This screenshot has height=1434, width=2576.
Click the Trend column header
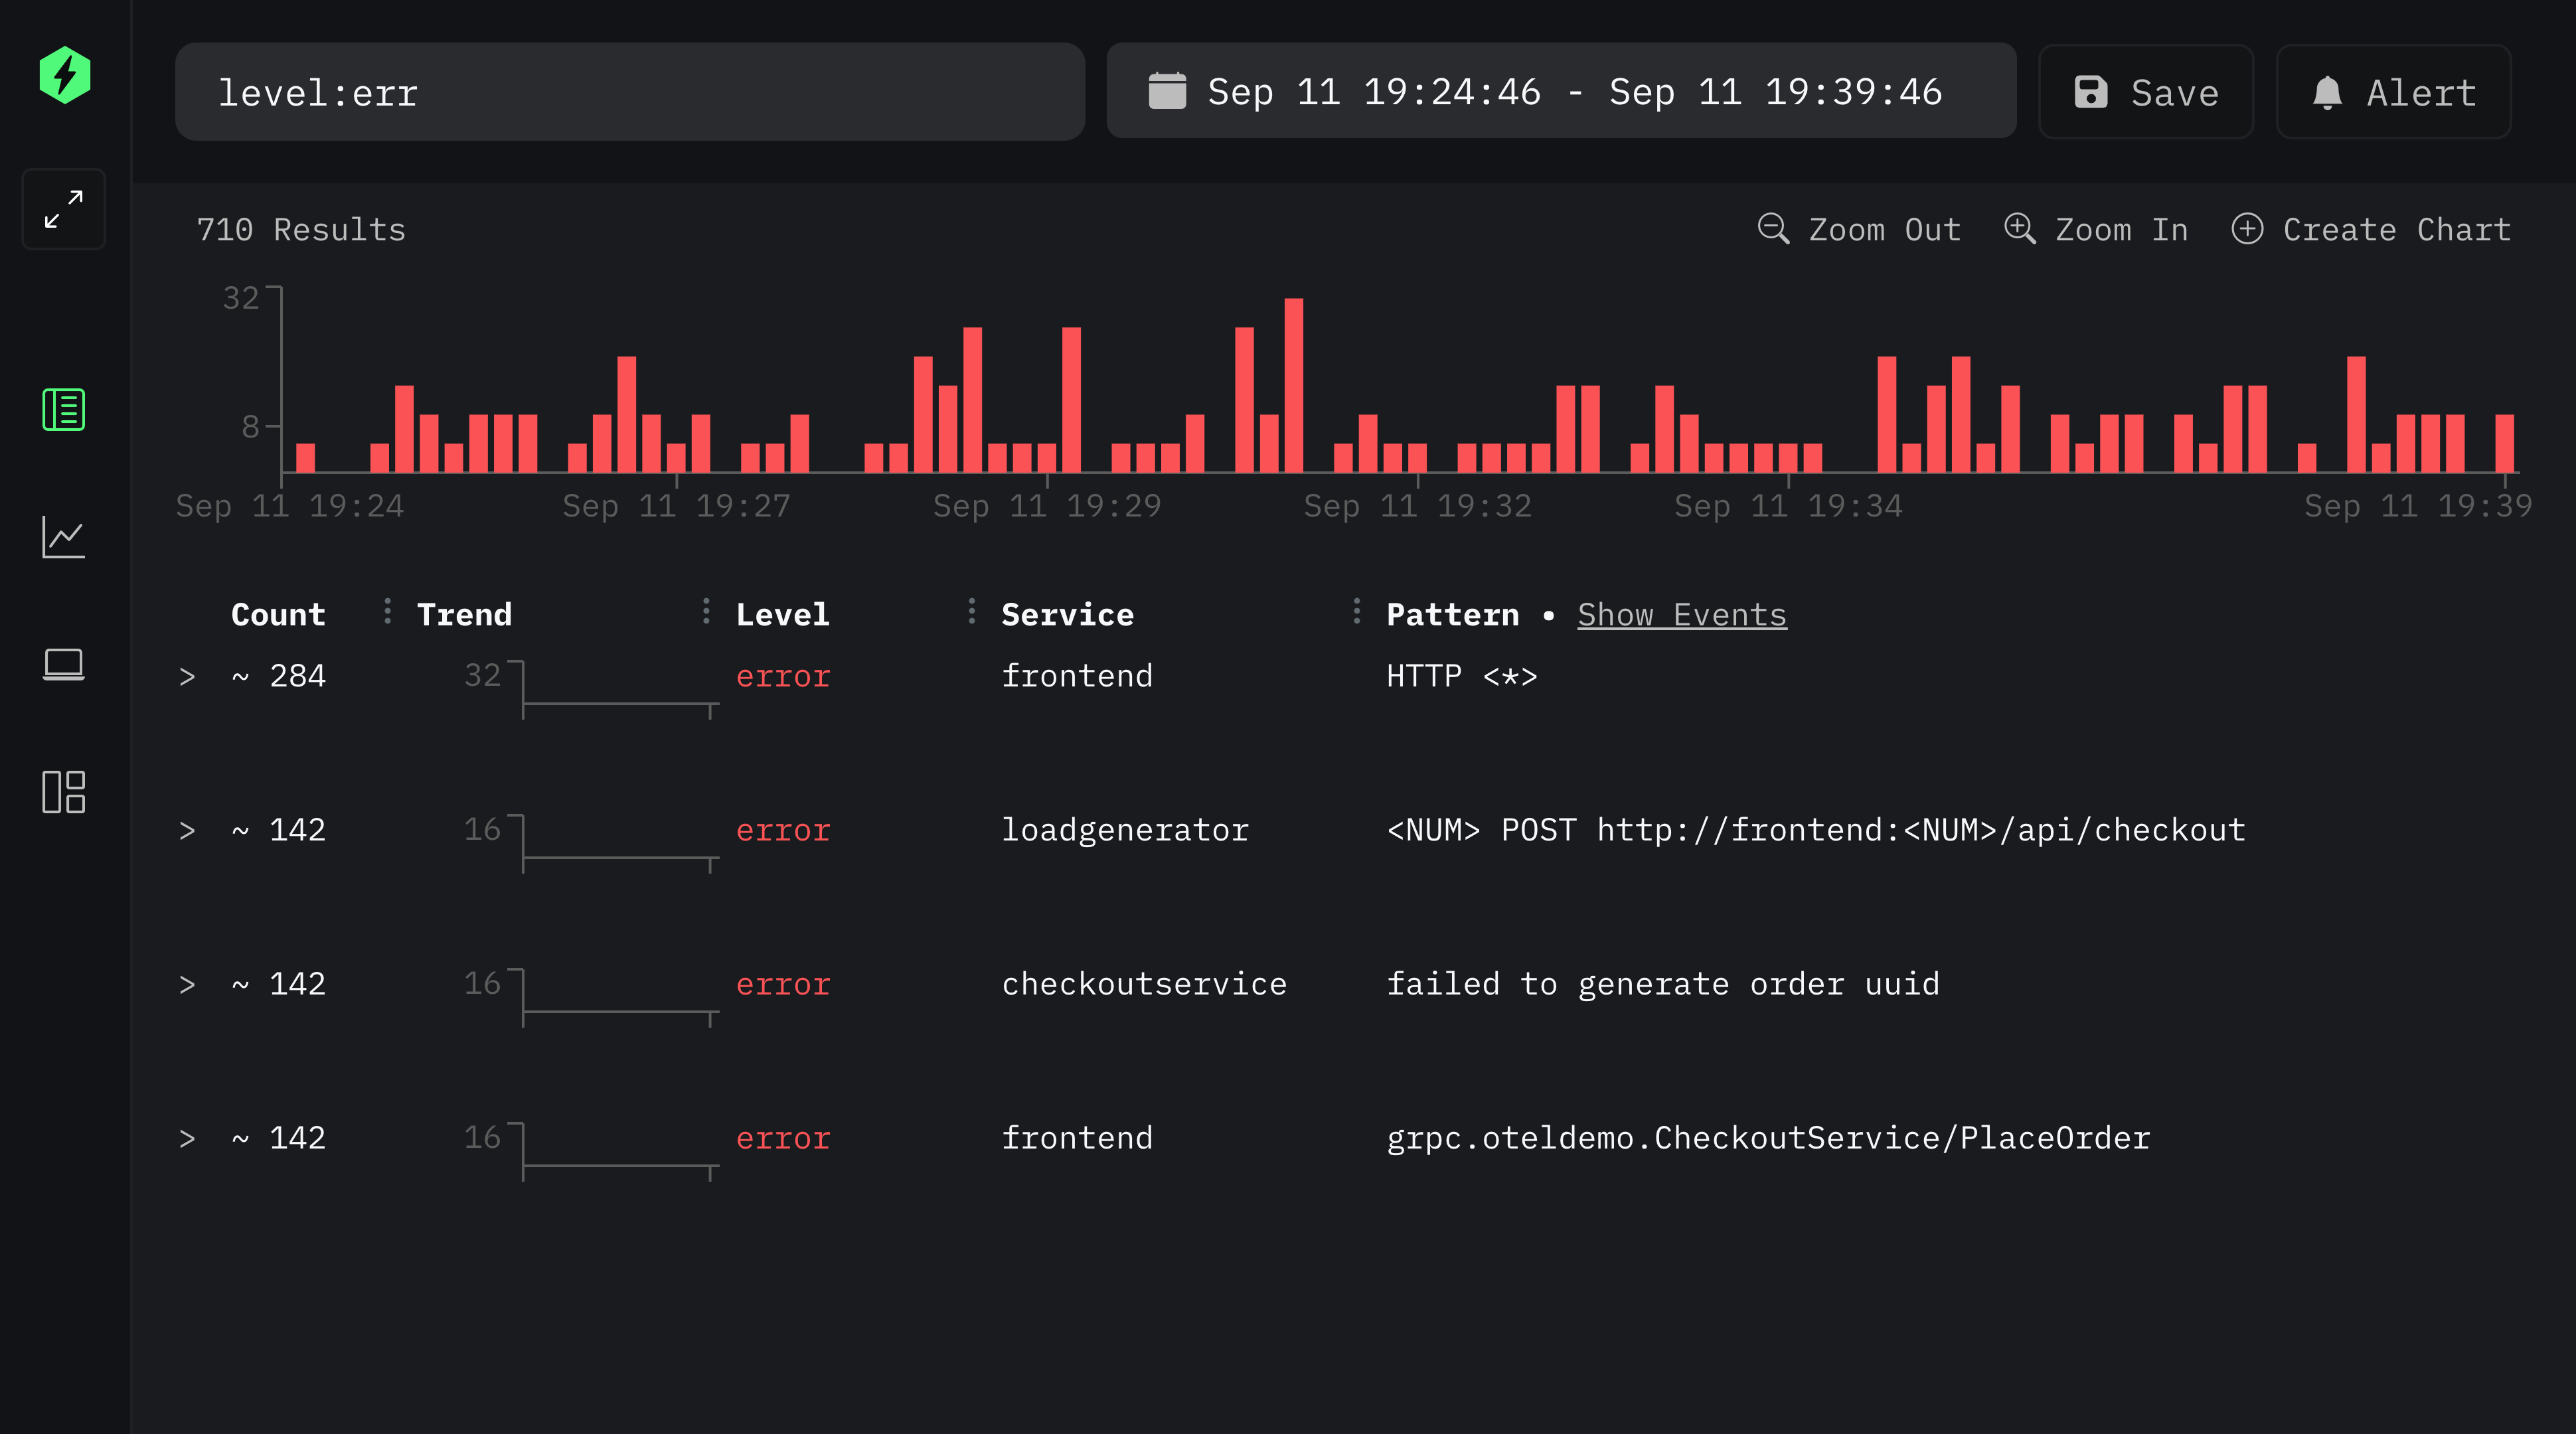[464, 614]
